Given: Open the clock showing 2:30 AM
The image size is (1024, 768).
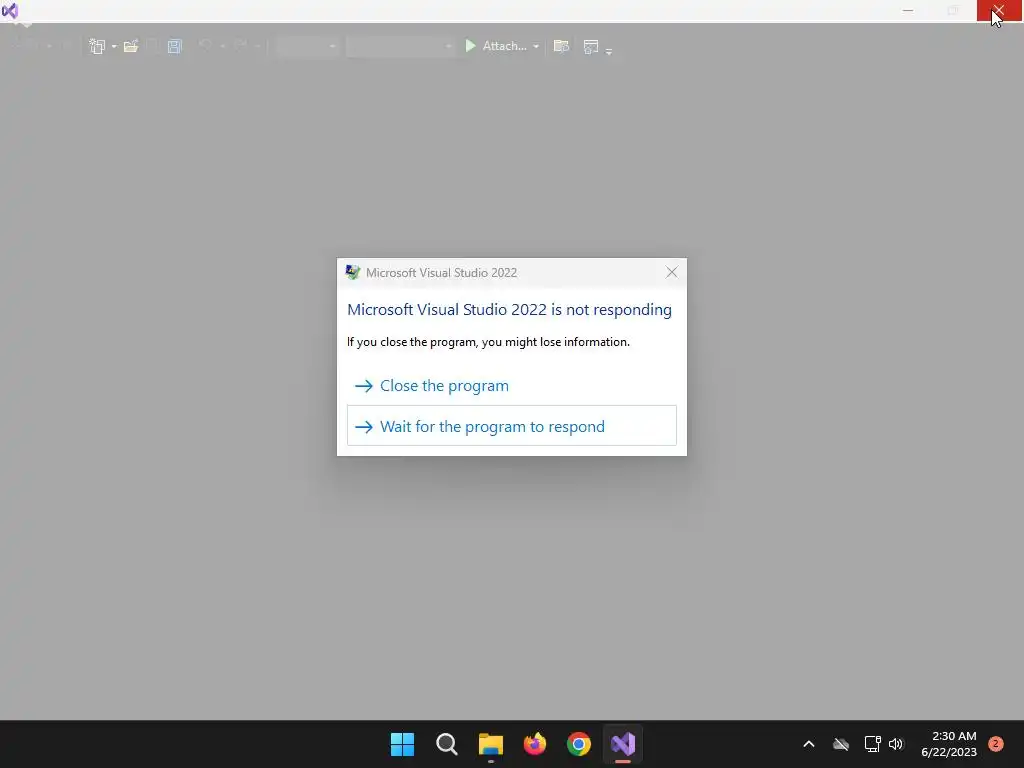Looking at the screenshot, I should pyautogui.click(x=949, y=744).
